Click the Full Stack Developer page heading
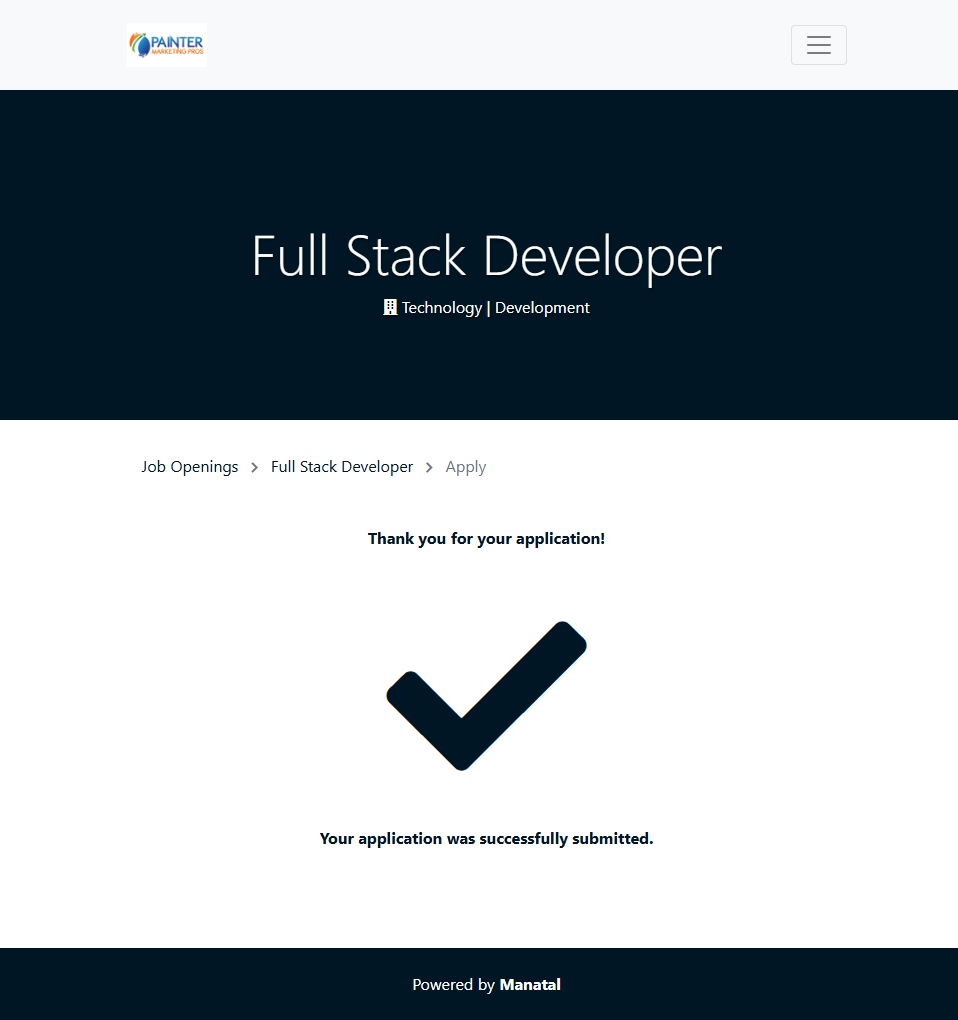The height and width of the screenshot is (1020, 958). point(486,256)
